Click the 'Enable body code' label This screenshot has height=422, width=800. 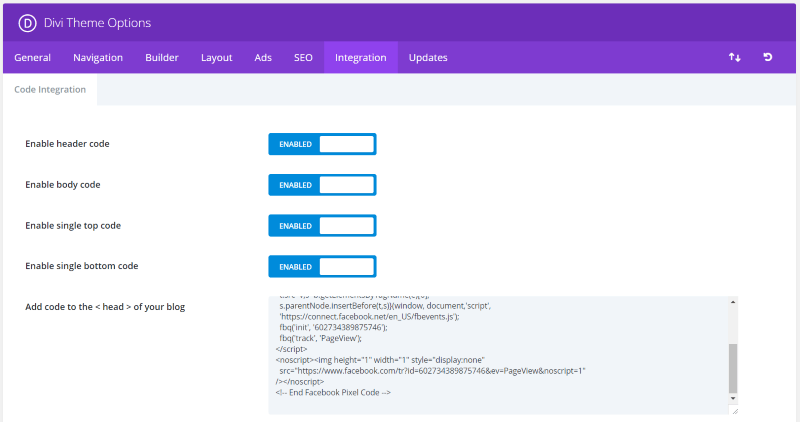(63, 185)
